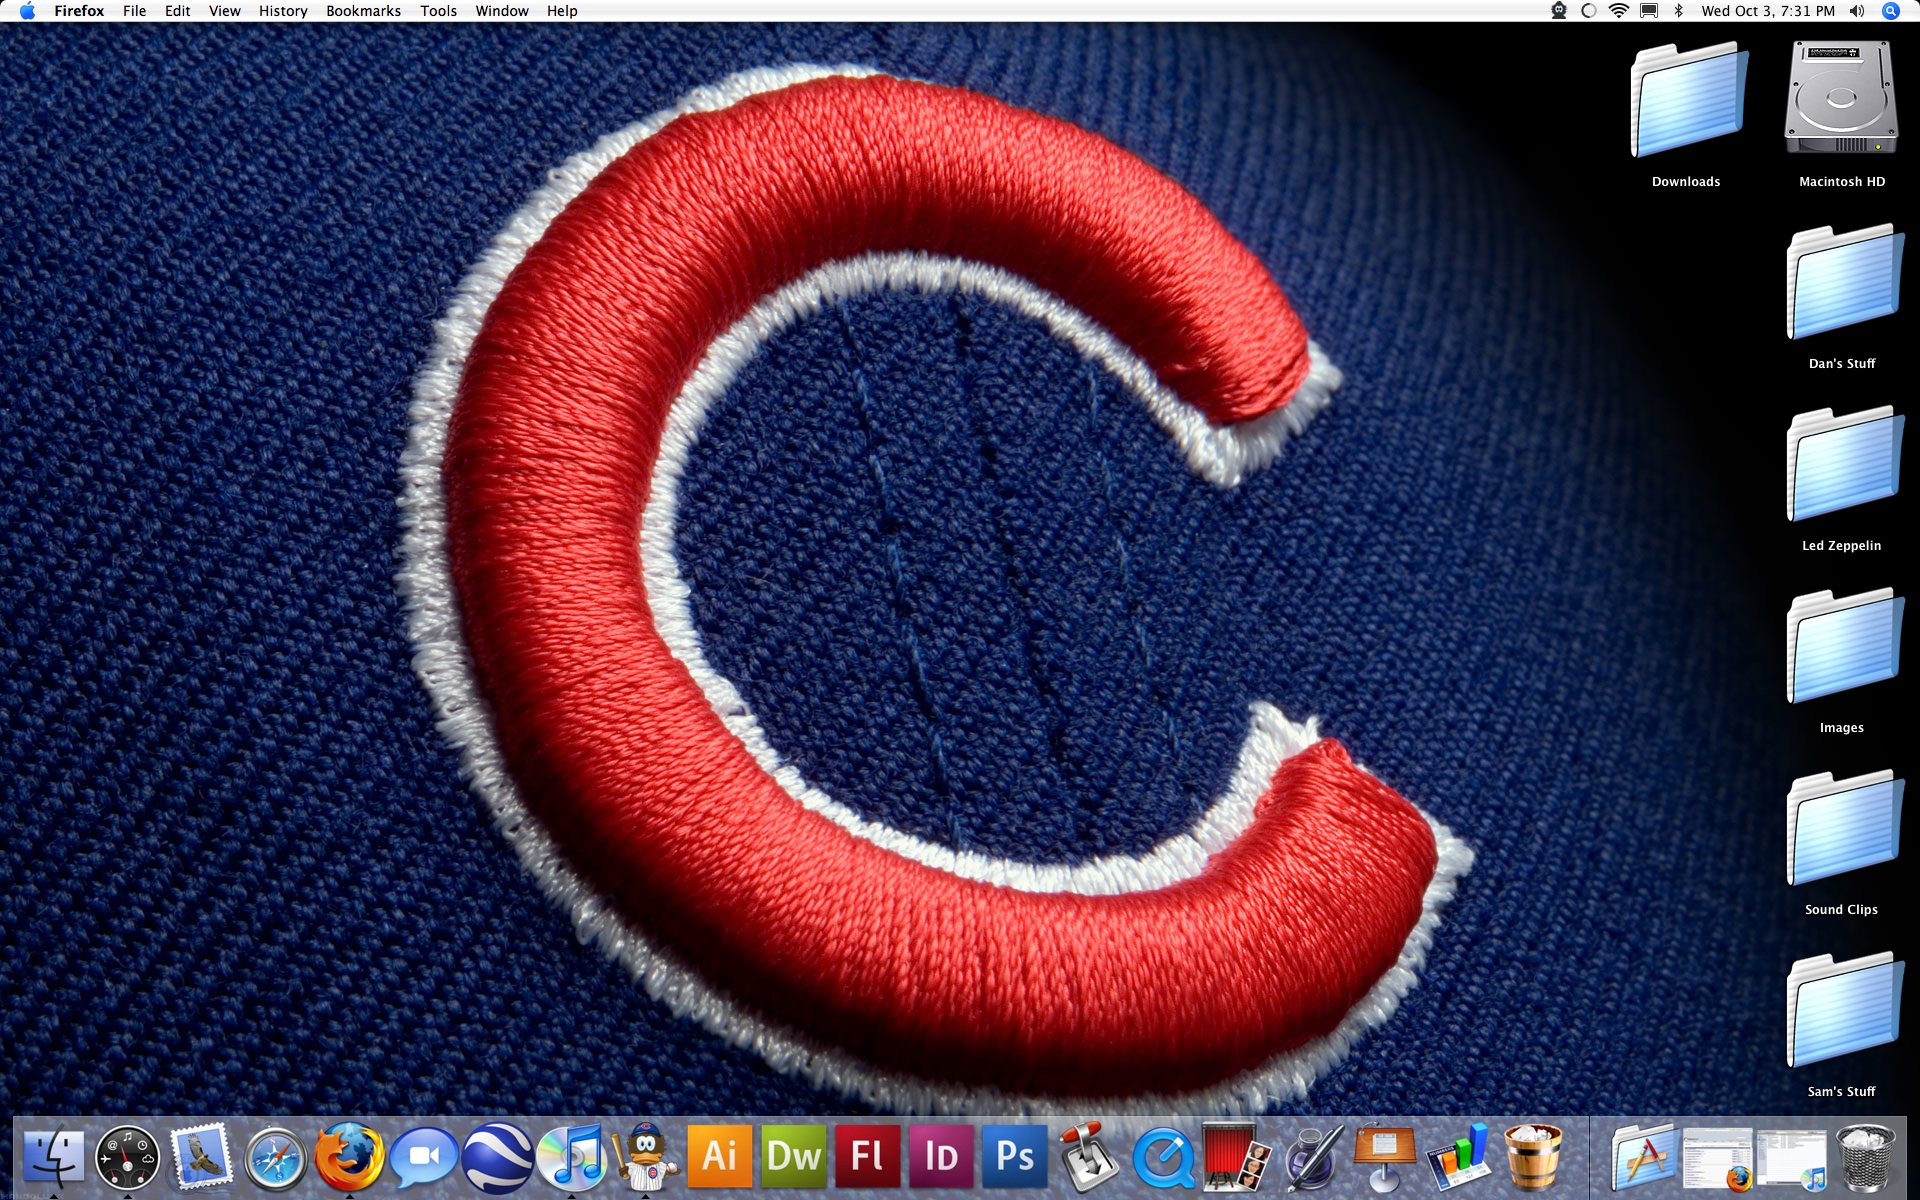
Task: Open the Window menu
Action: point(501,11)
